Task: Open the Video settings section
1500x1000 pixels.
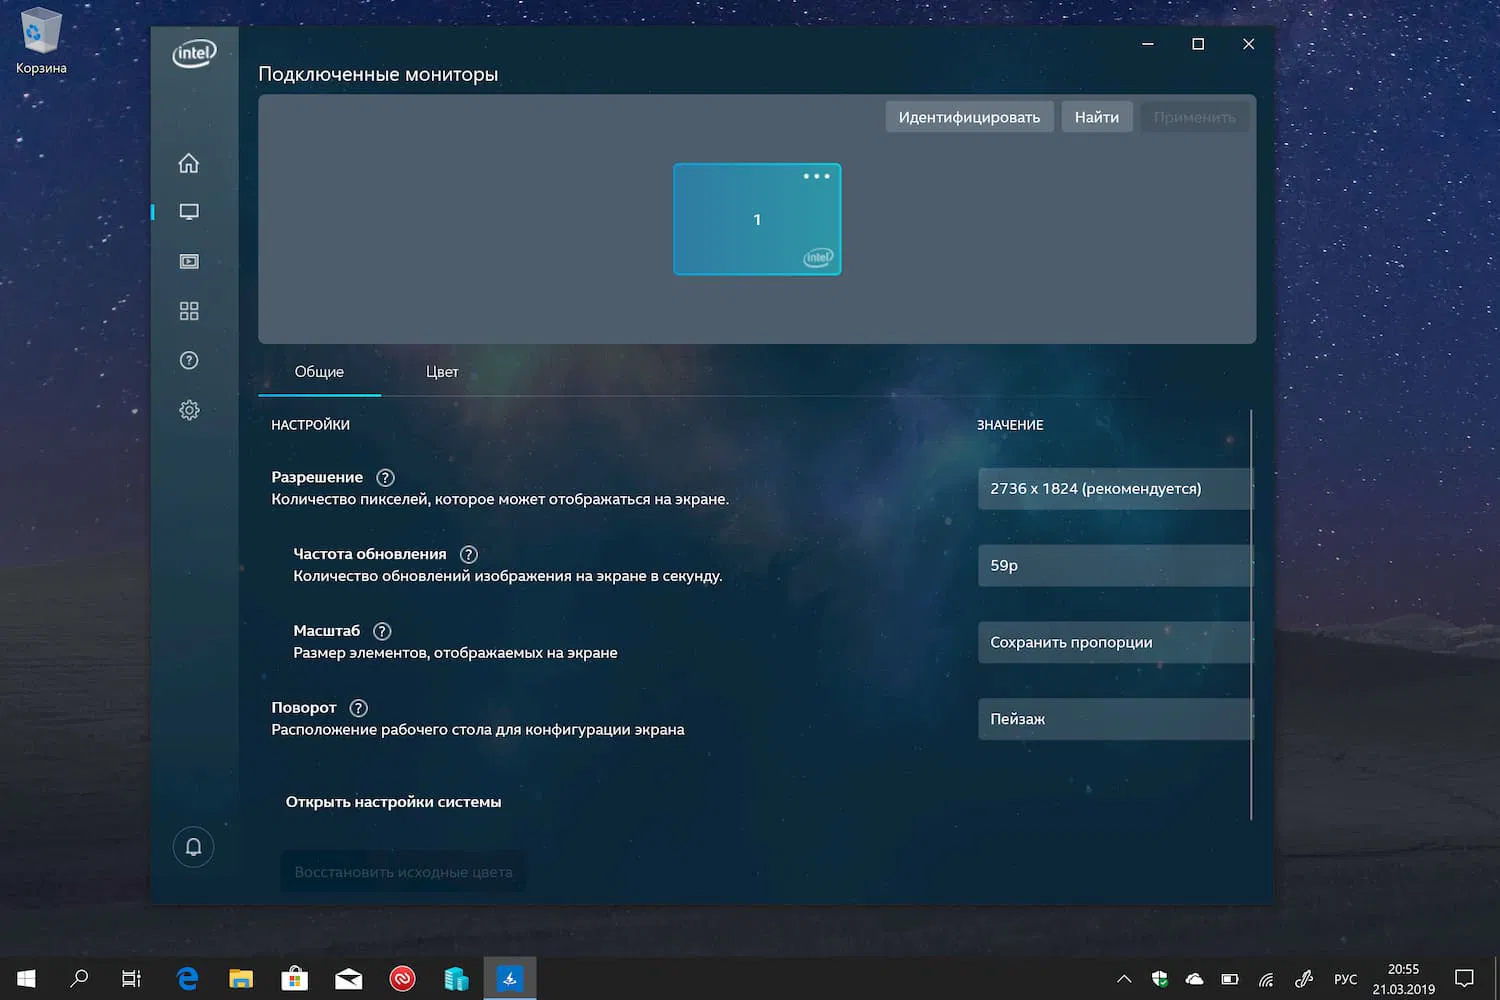Action: (x=189, y=261)
